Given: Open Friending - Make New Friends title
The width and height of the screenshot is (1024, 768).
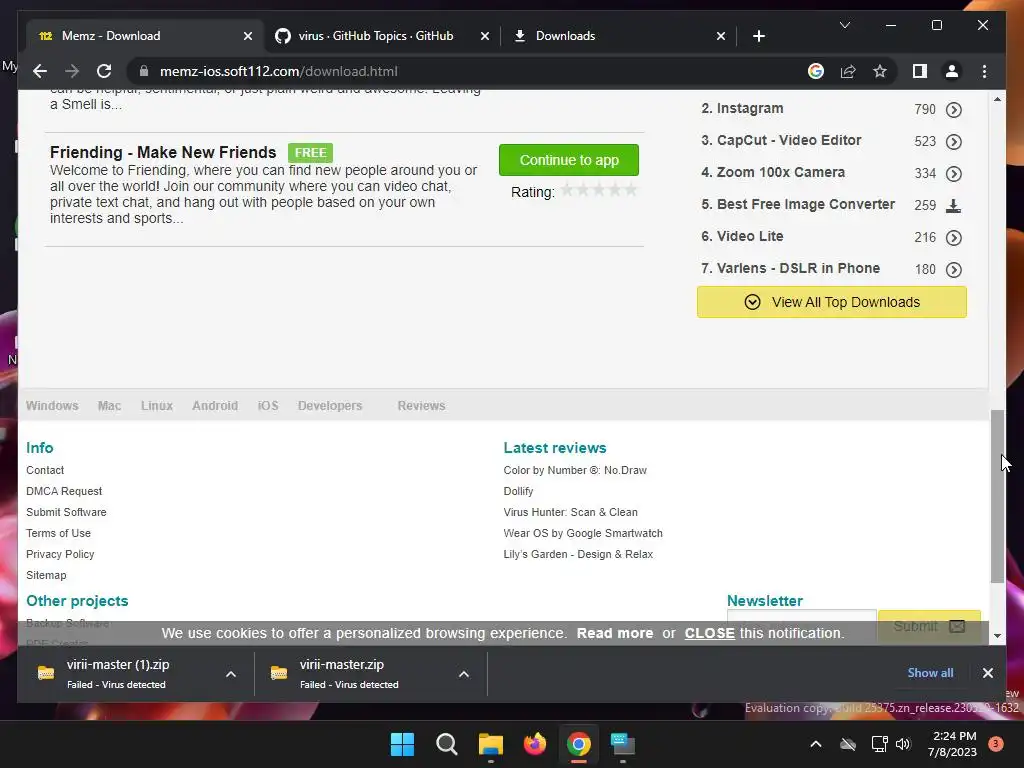Looking at the screenshot, I should [163, 152].
